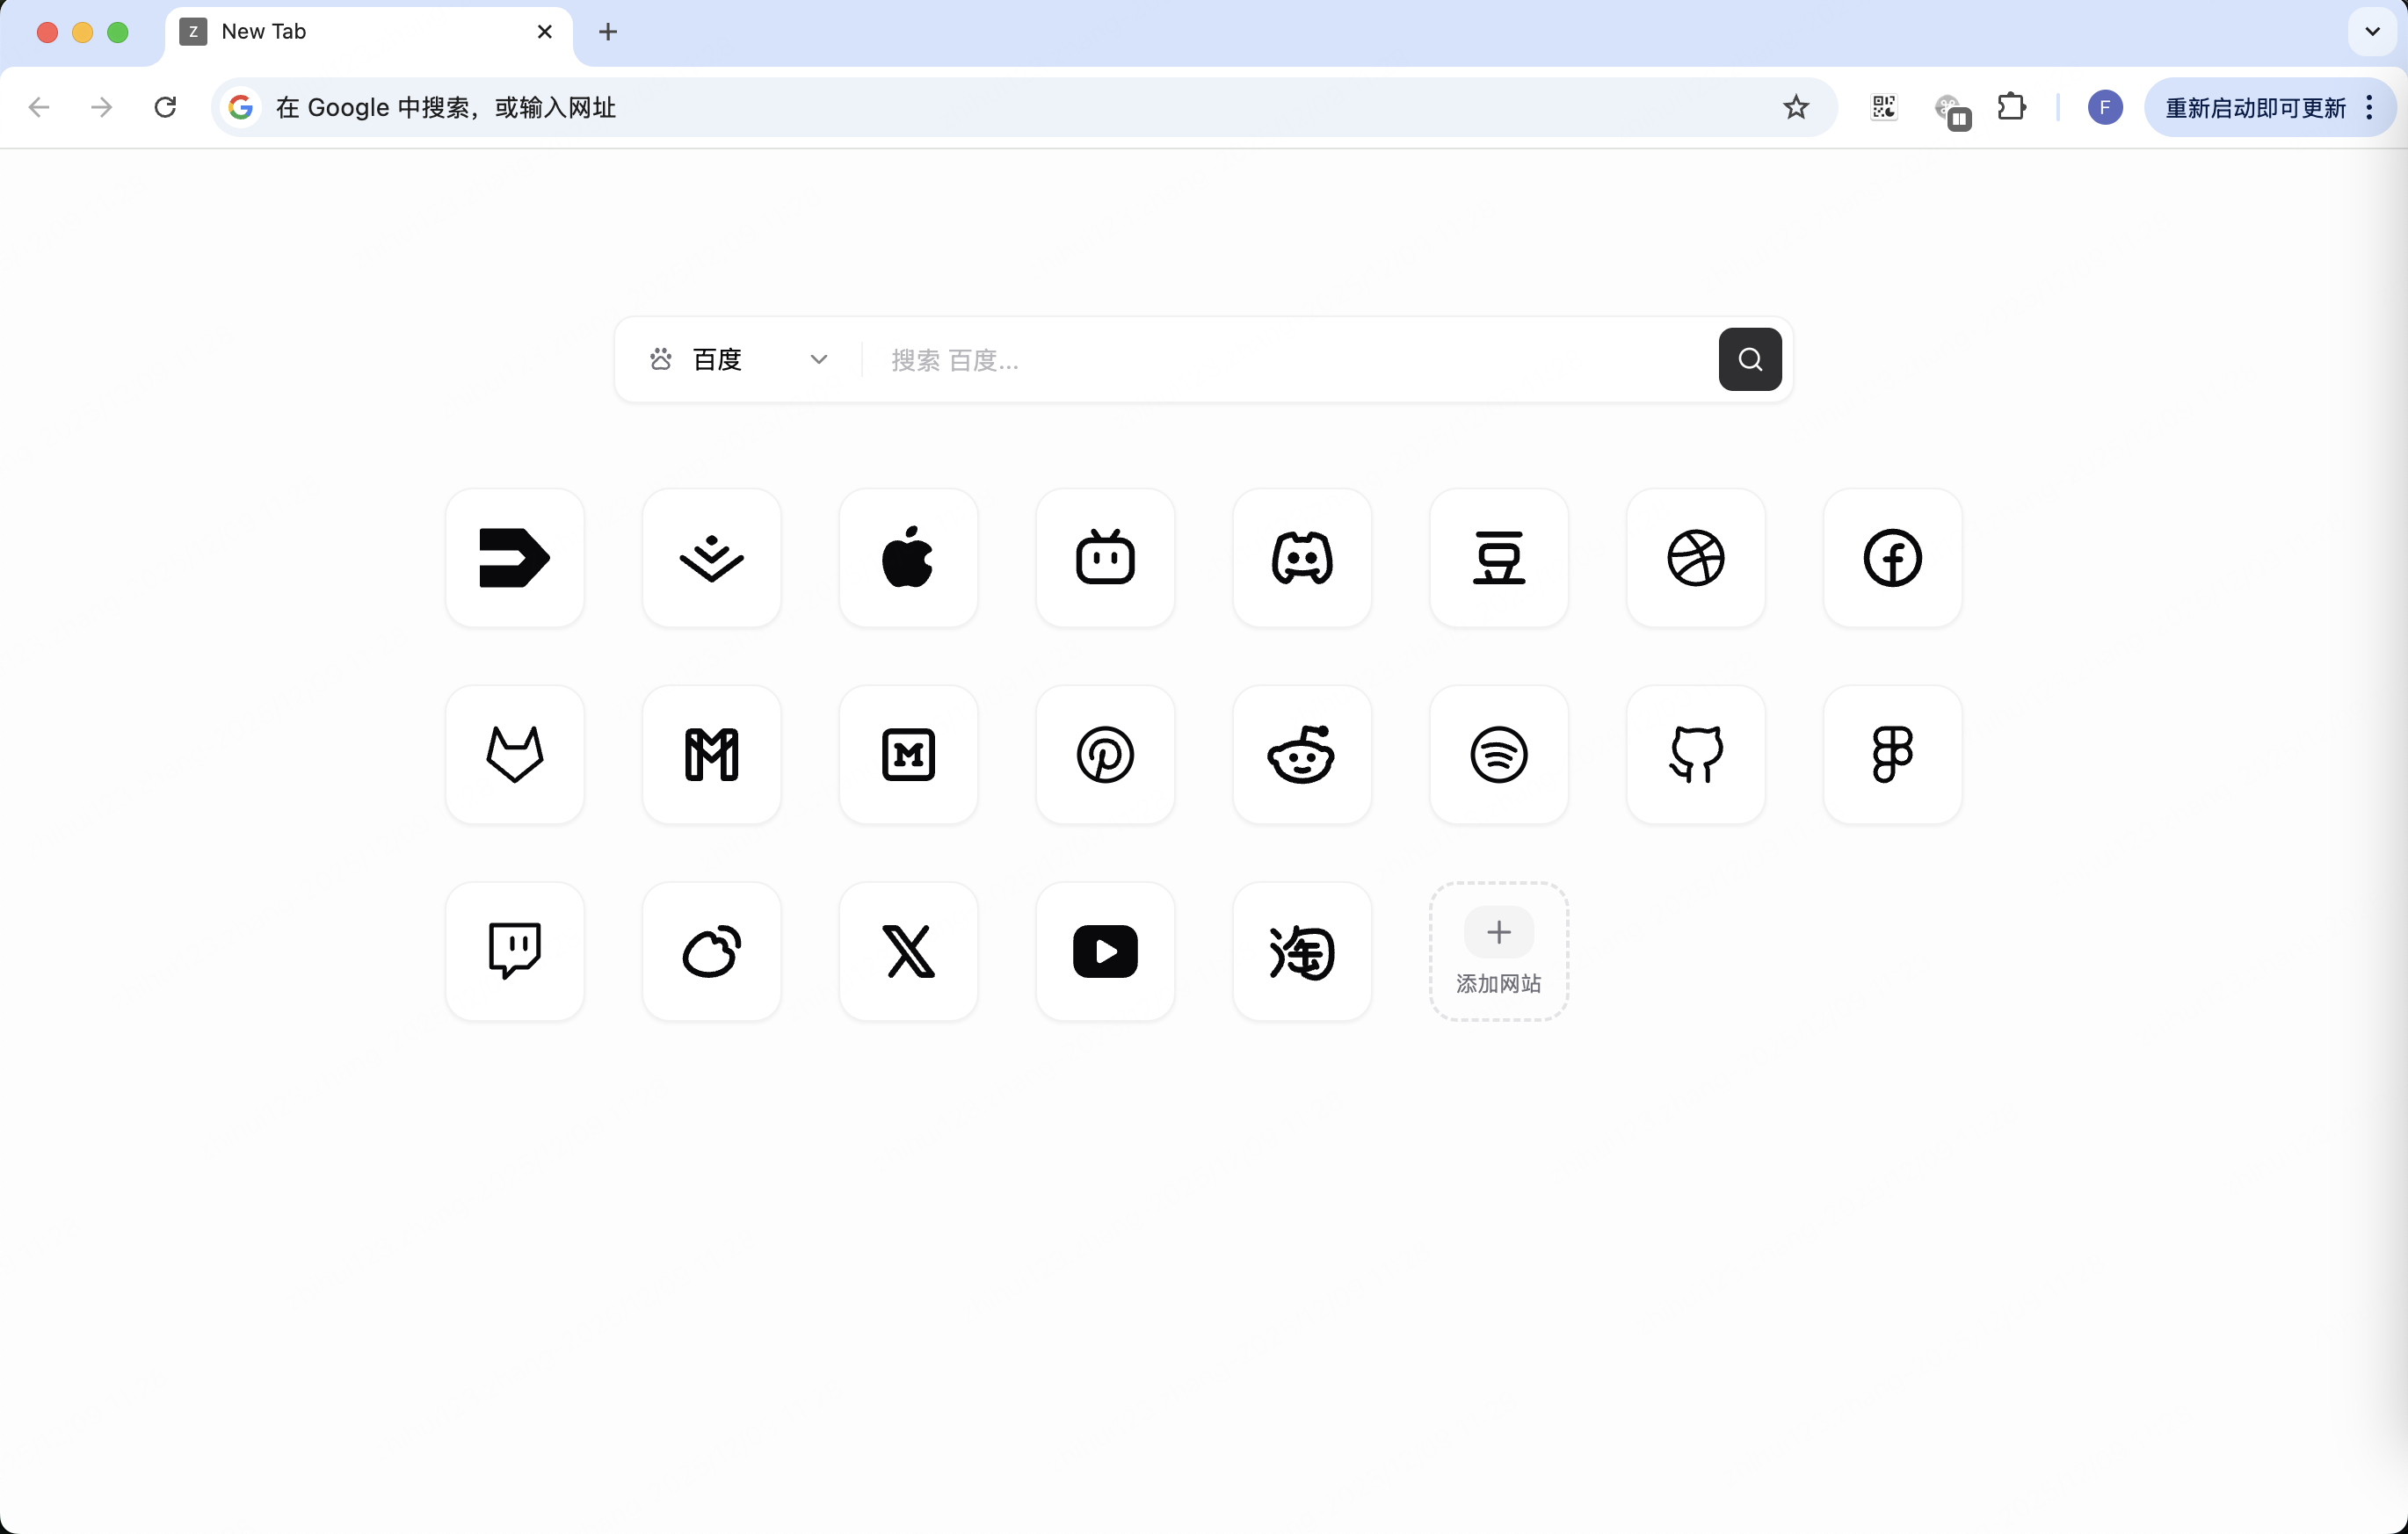Click the 添加网站 add site button
This screenshot has width=2408, height=1534.
[1498, 951]
